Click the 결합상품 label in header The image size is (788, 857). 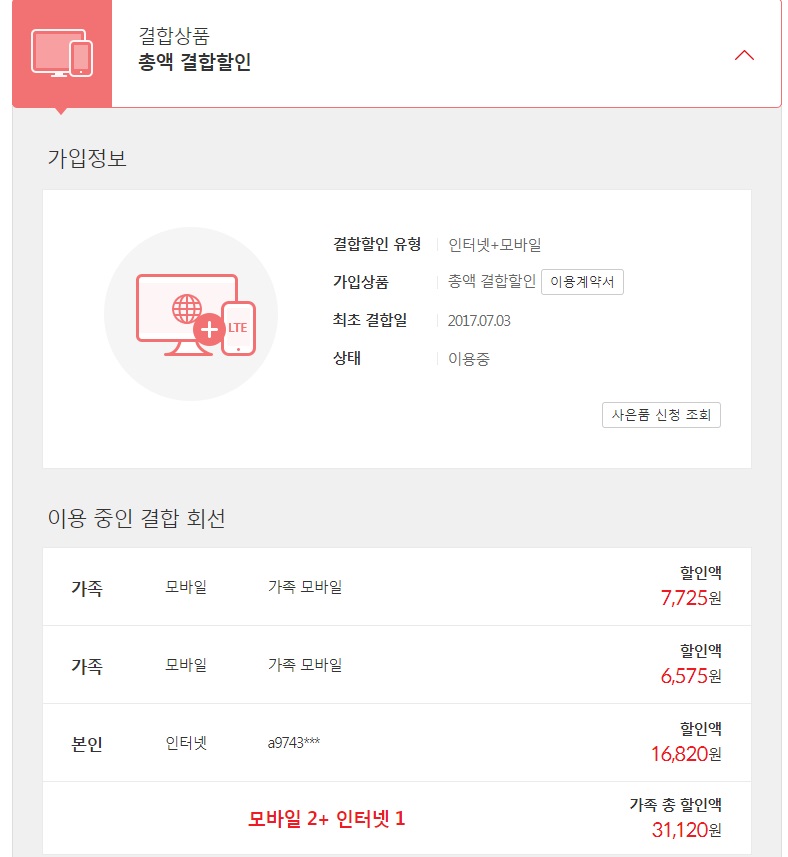pyautogui.click(x=174, y=36)
